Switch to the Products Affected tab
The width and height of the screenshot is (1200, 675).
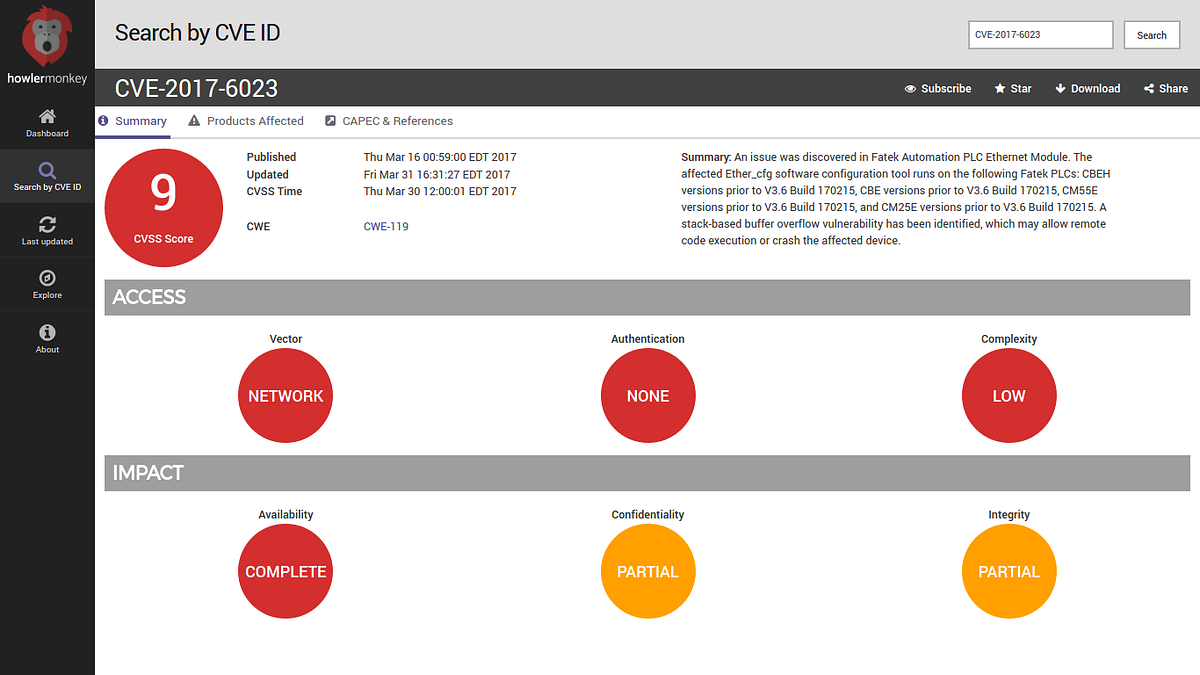(x=246, y=121)
